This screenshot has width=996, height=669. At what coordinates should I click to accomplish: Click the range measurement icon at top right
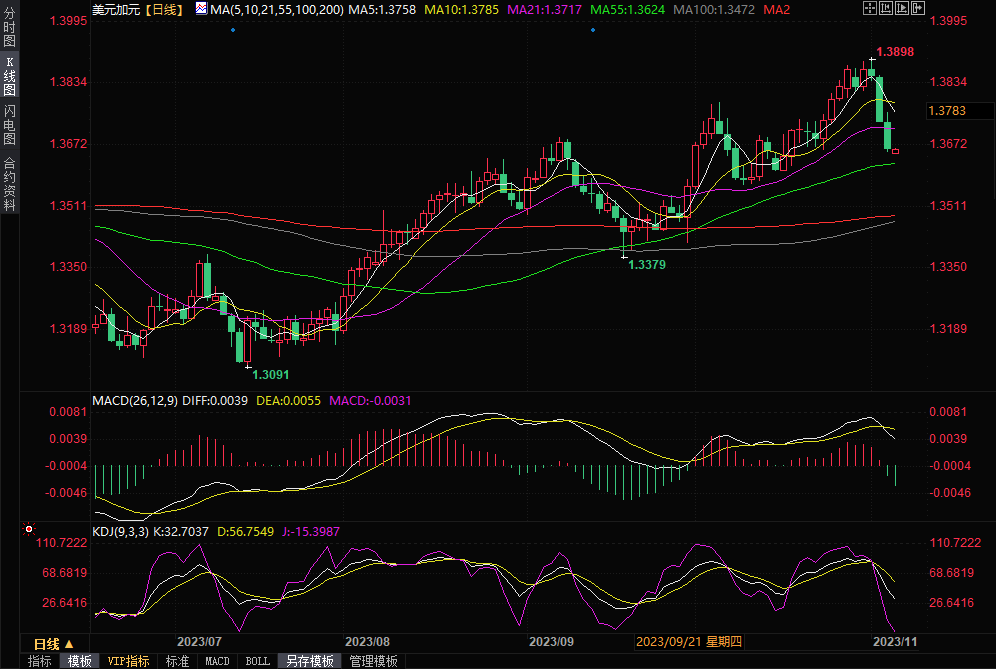point(884,9)
